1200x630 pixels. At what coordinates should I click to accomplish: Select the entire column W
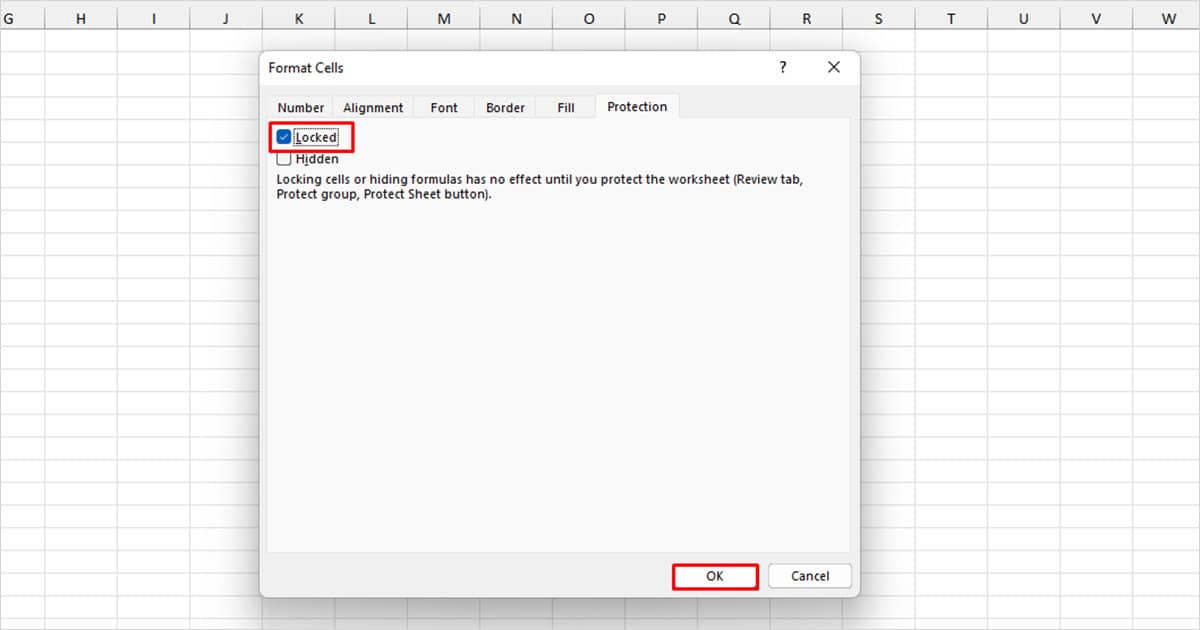pyautogui.click(x=1168, y=17)
